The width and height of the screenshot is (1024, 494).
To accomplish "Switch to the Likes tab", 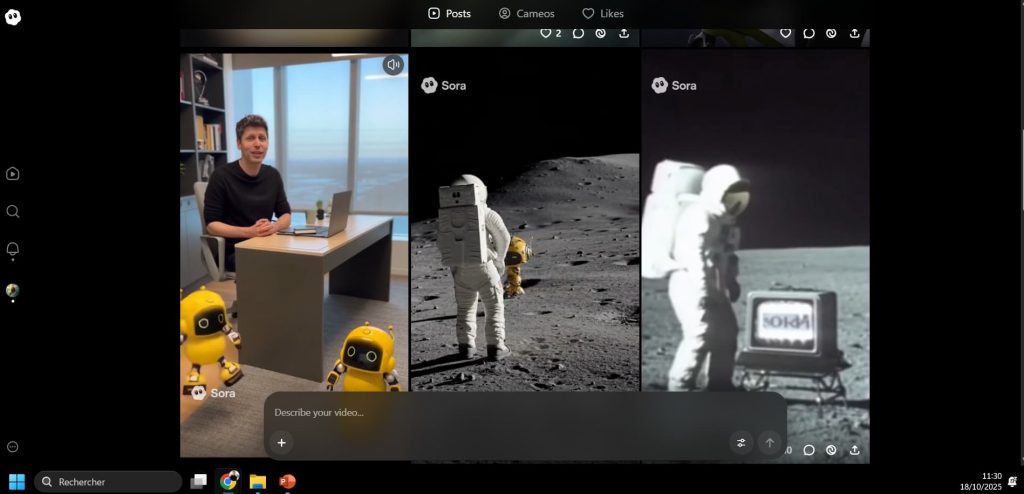I will (x=603, y=13).
